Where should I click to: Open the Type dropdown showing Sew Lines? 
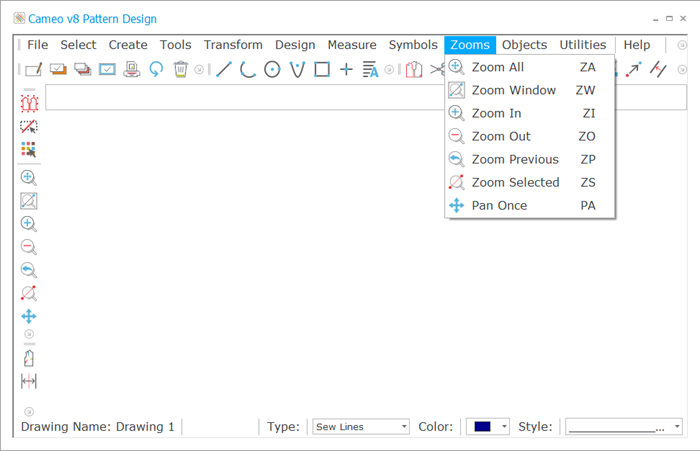click(361, 427)
